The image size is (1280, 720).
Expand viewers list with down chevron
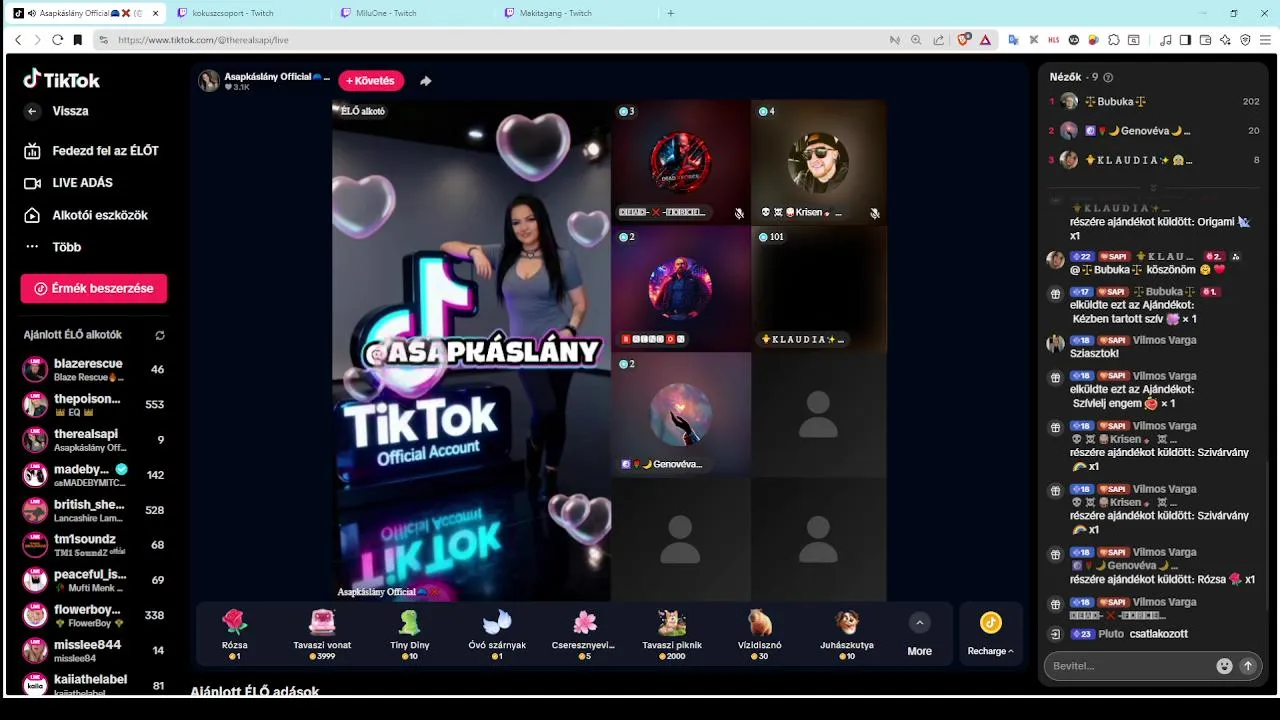point(1153,188)
